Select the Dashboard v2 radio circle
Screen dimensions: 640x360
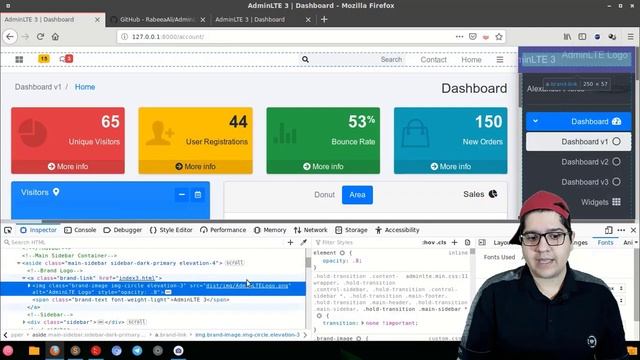tap(616, 162)
